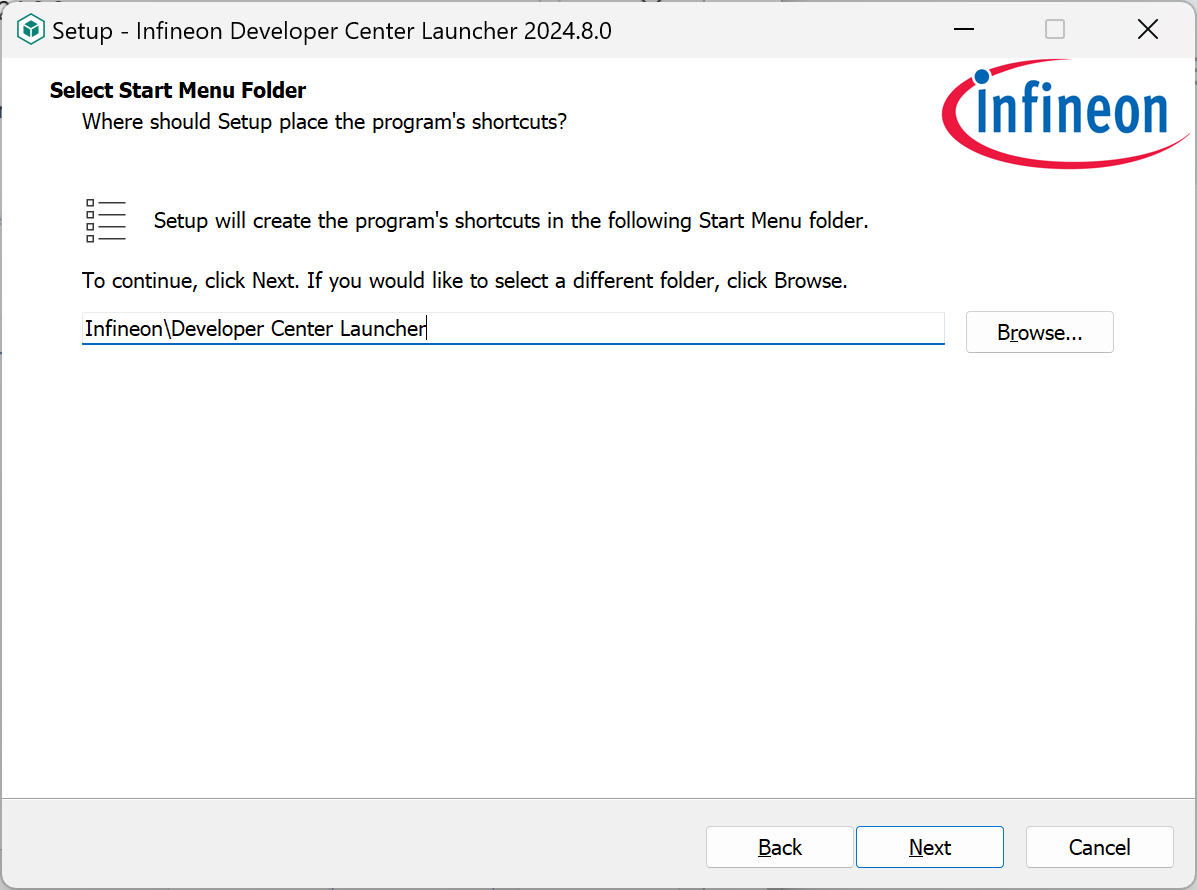The width and height of the screenshot is (1197, 890).
Task: Open the Browse... folder dialog
Action: tap(1039, 332)
